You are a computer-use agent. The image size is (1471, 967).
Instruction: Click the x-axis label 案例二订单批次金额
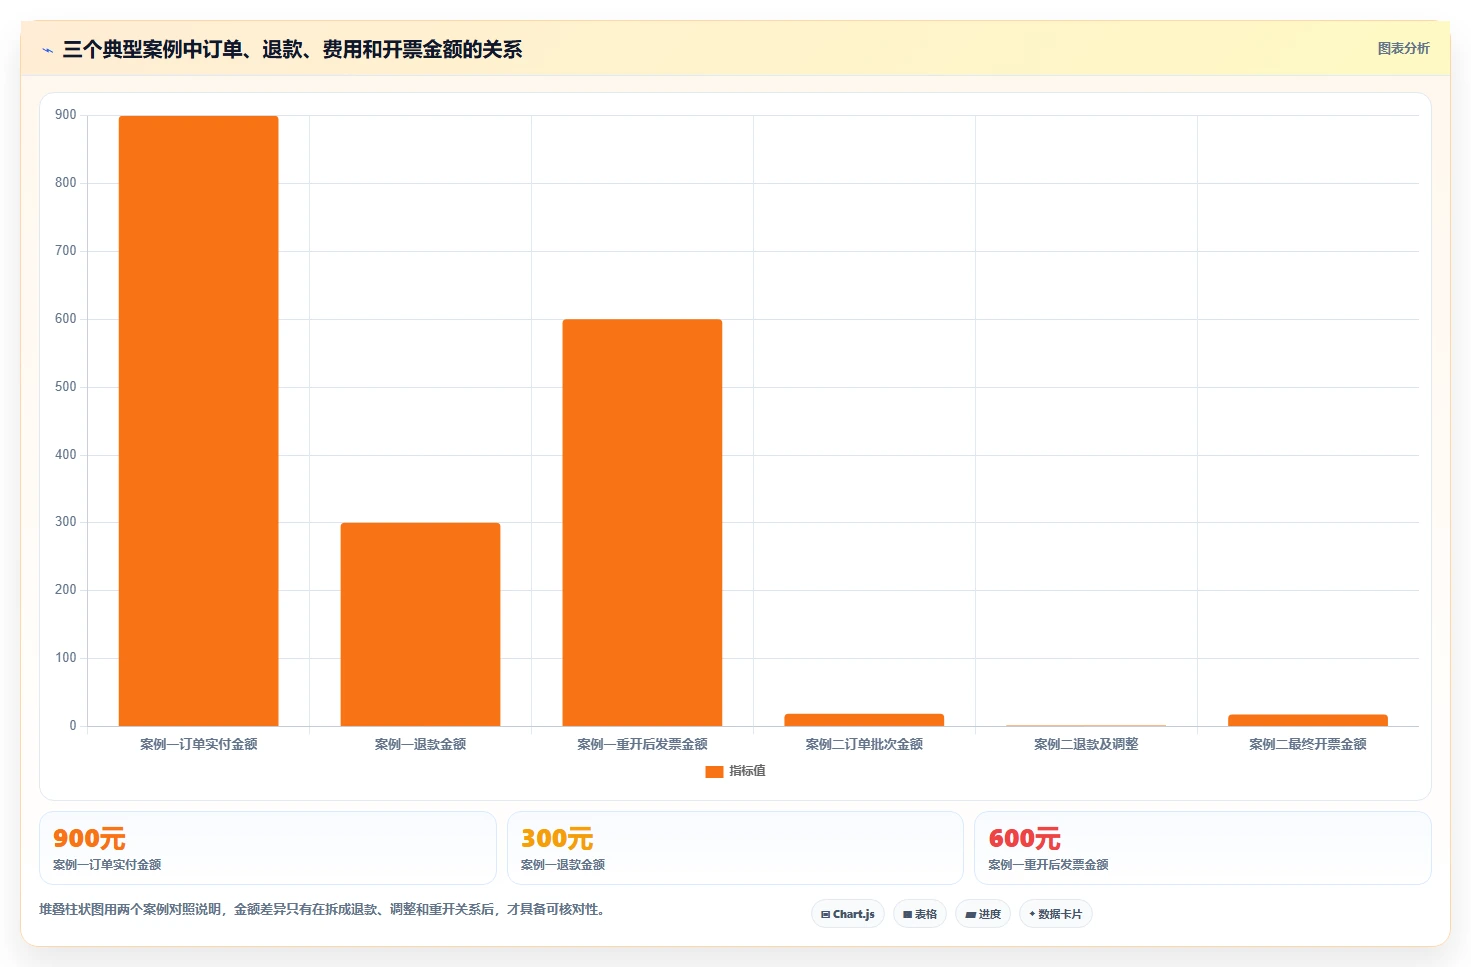(864, 744)
